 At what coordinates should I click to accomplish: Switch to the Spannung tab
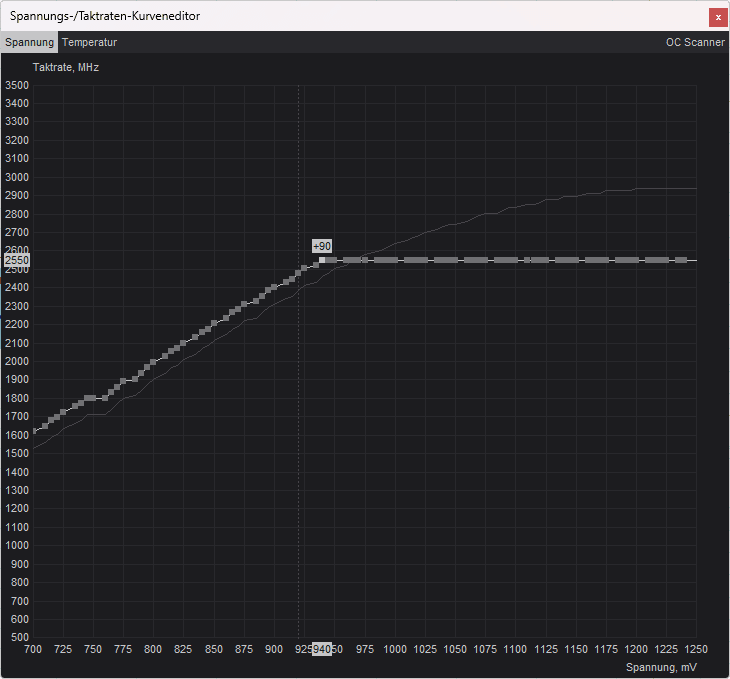click(29, 42)
